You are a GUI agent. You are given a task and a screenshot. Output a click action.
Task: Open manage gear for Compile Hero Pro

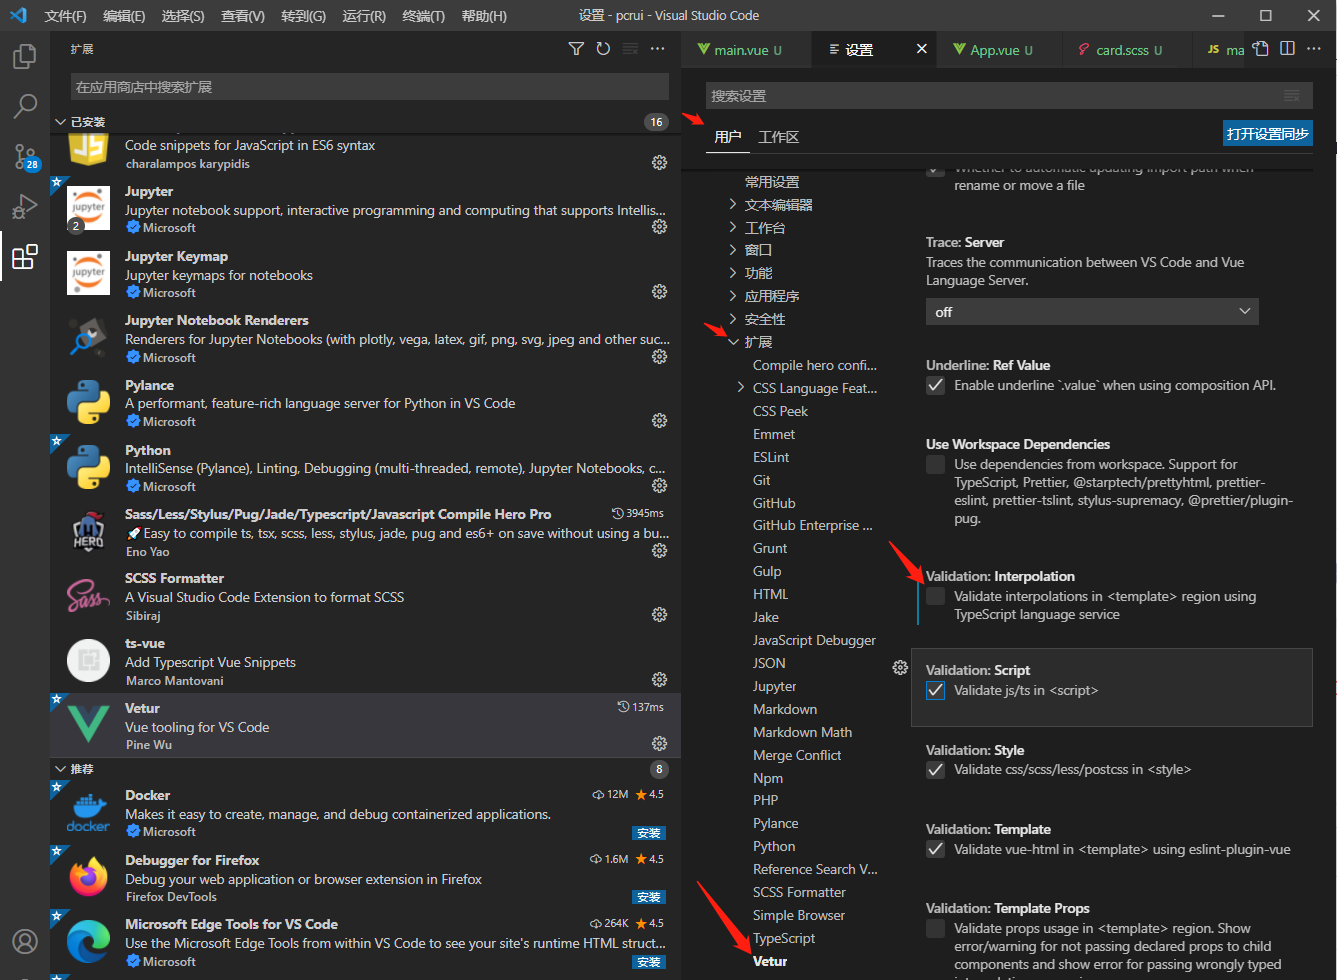pos(659,551)
